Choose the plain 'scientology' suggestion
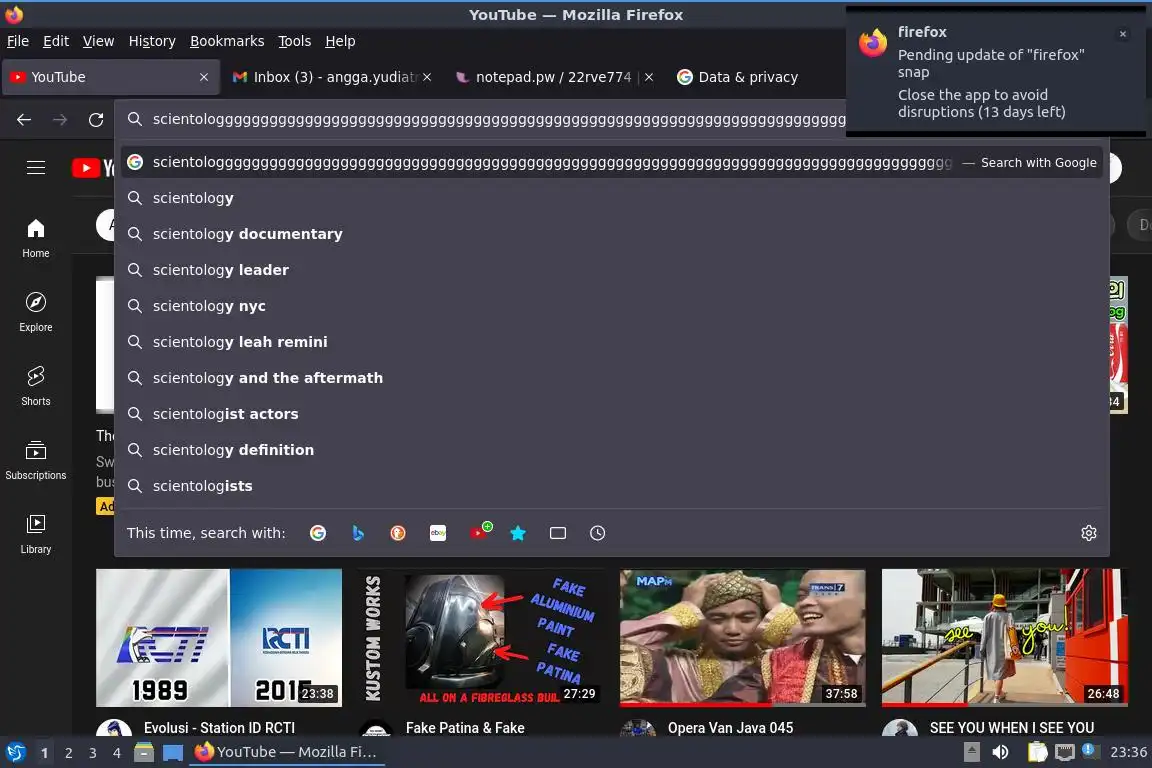Image resolution: width=1152 pixels, height=768 pixels. click(613, 198)
